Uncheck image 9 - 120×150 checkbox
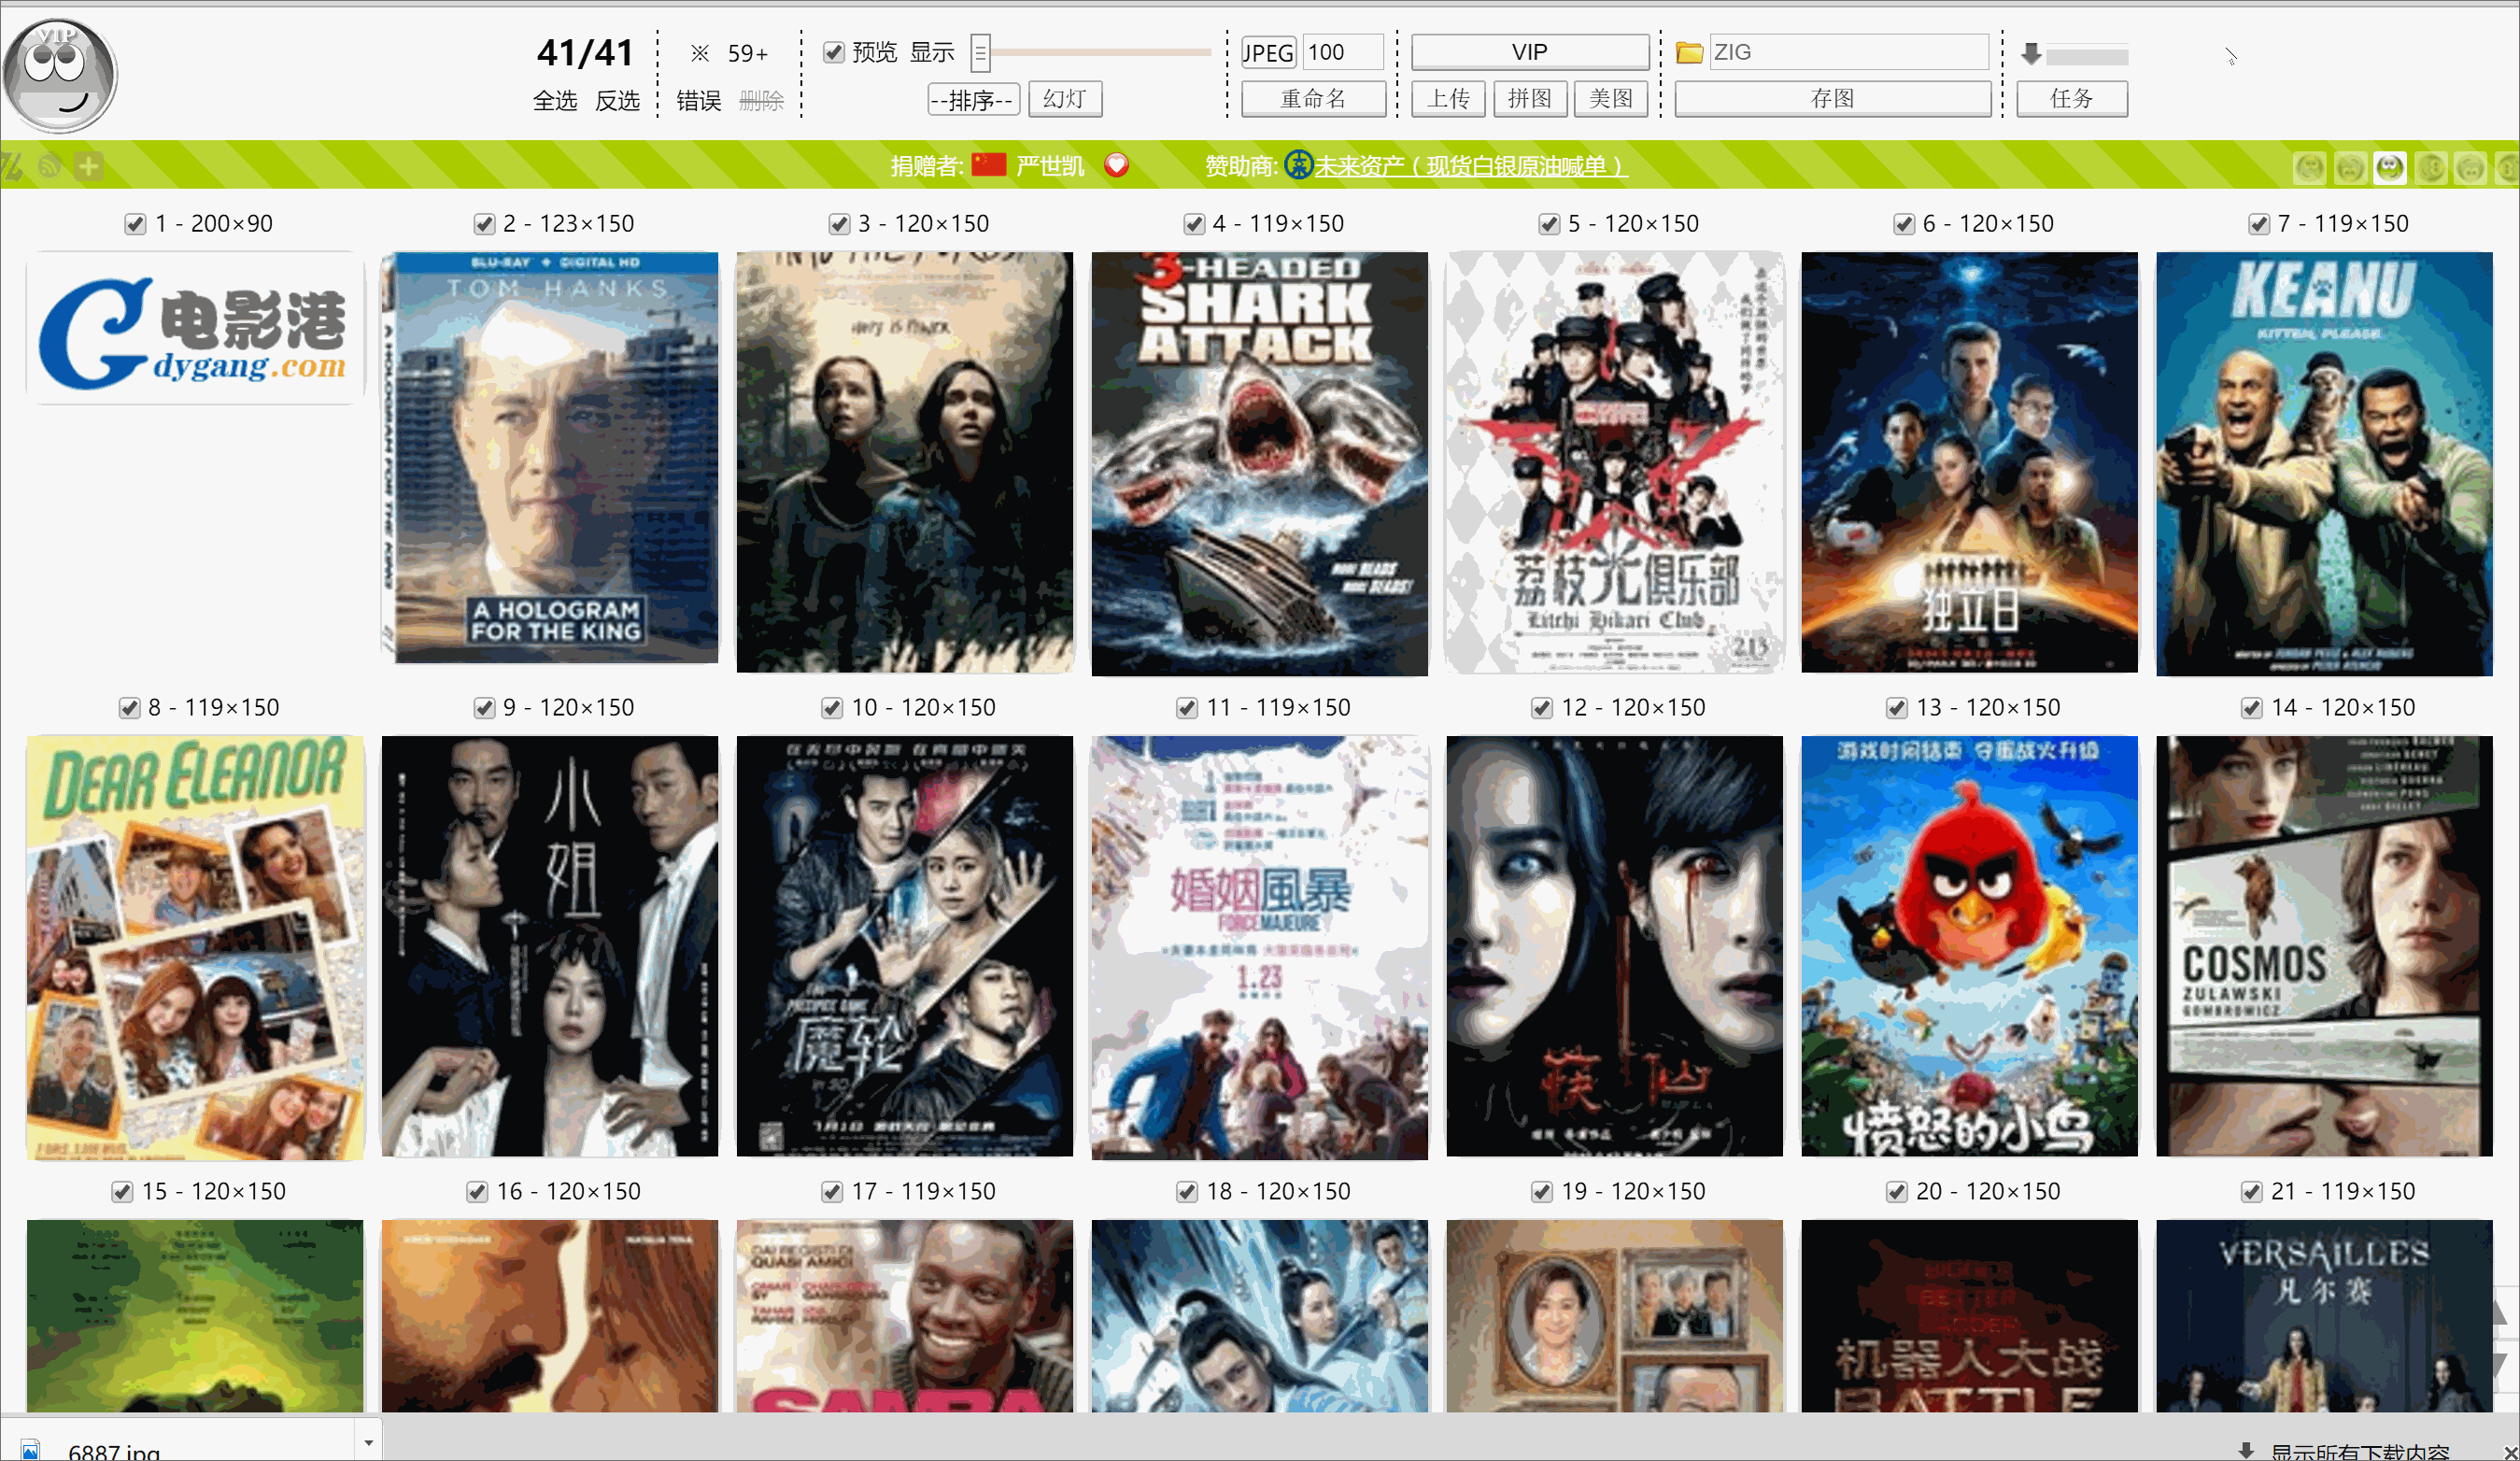Image resolution: width=2520 pixels, height=1461 pixels. click(x=484, y=708)
